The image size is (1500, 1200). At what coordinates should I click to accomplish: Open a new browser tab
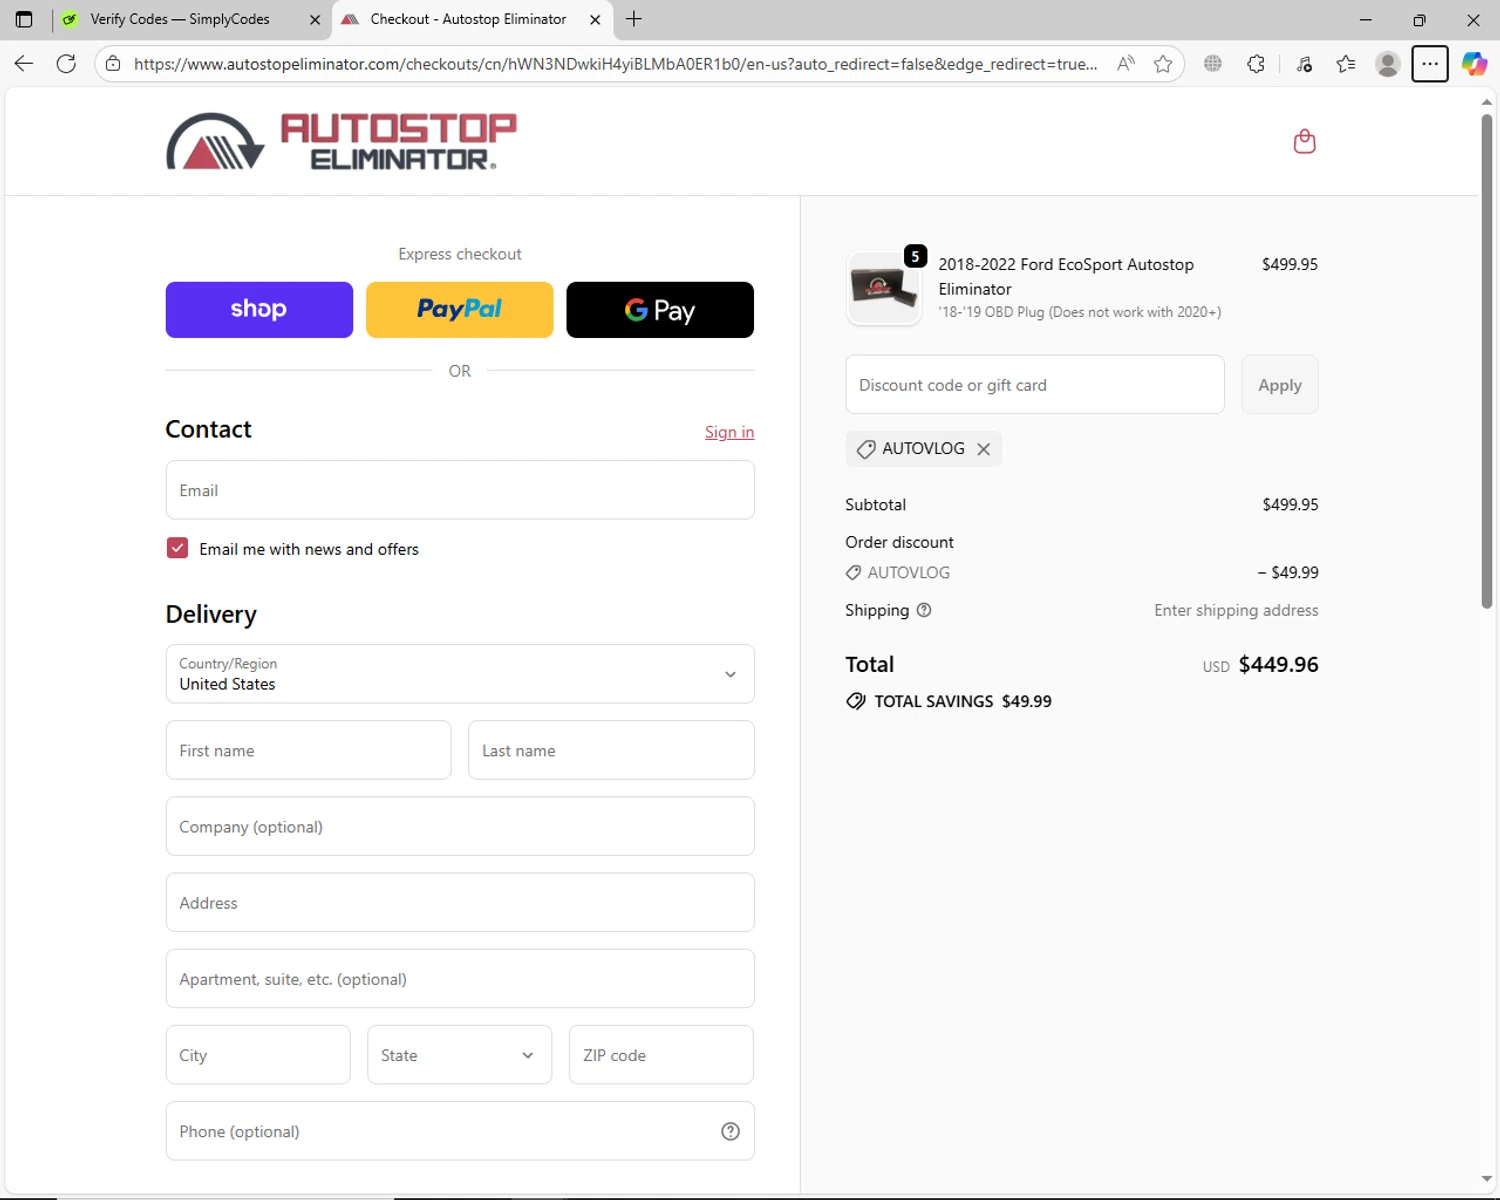pyautogui.click(x=634, y=19)
